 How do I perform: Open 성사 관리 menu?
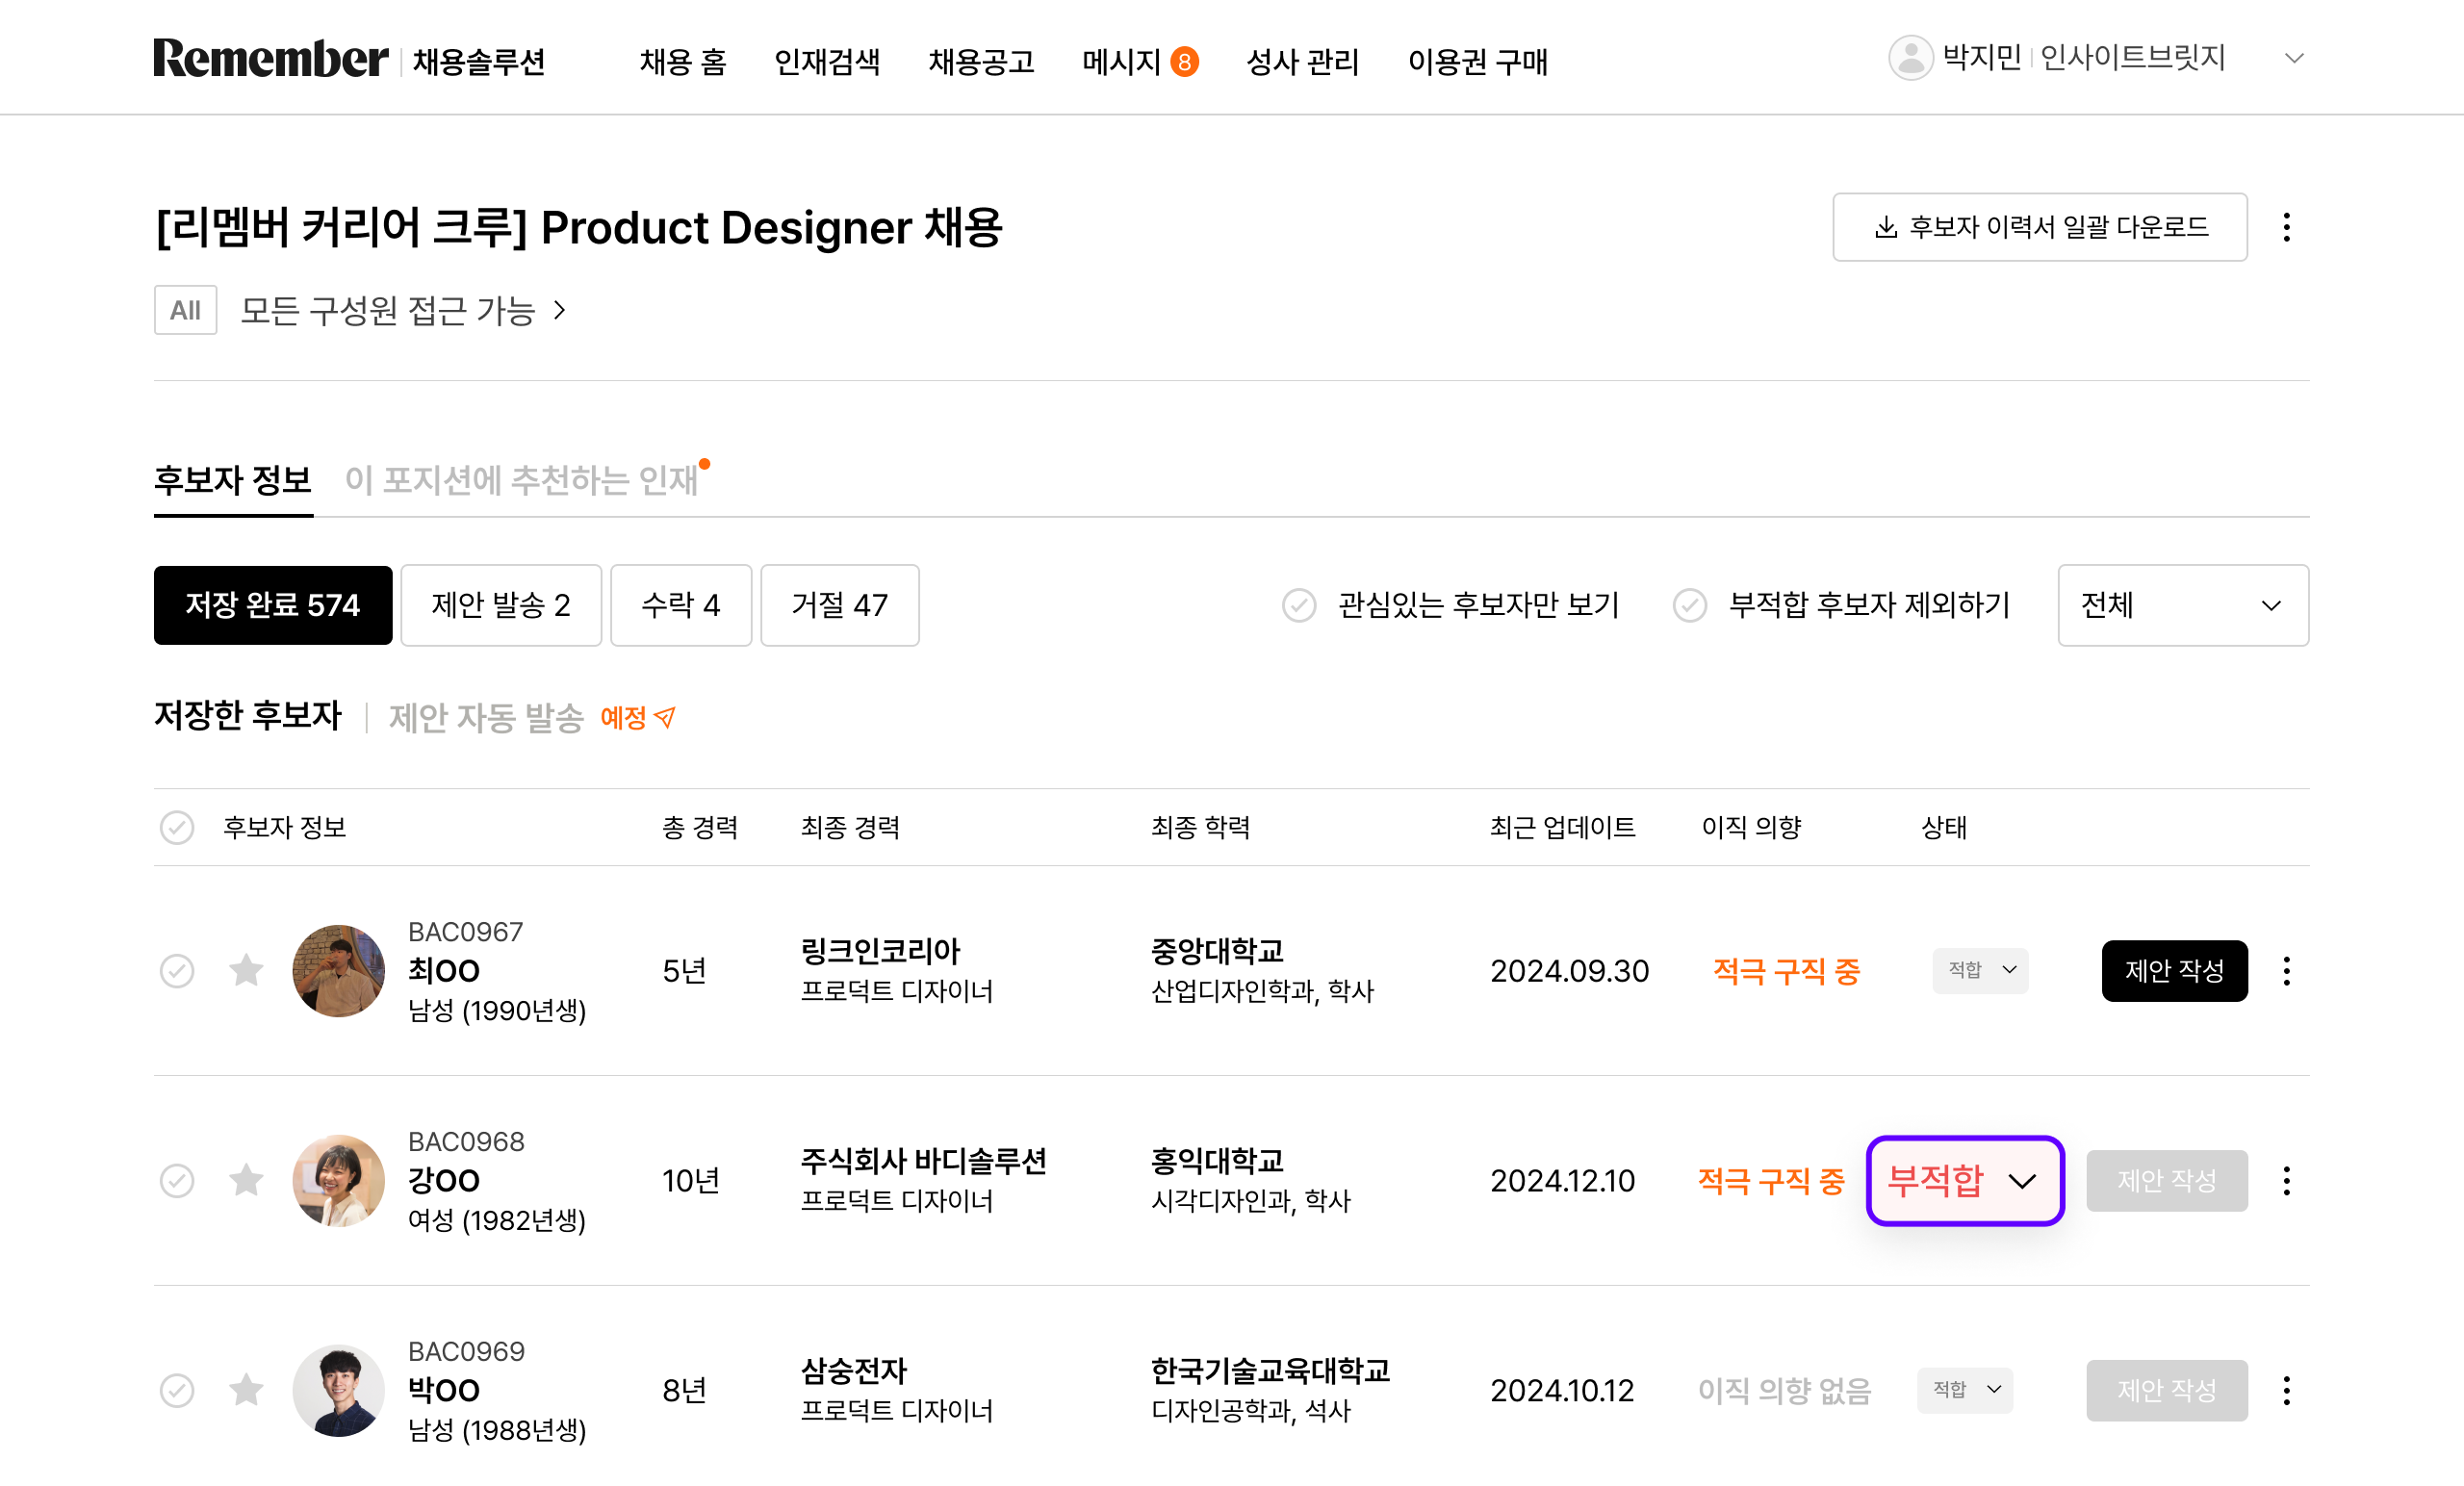point(1303,62)
